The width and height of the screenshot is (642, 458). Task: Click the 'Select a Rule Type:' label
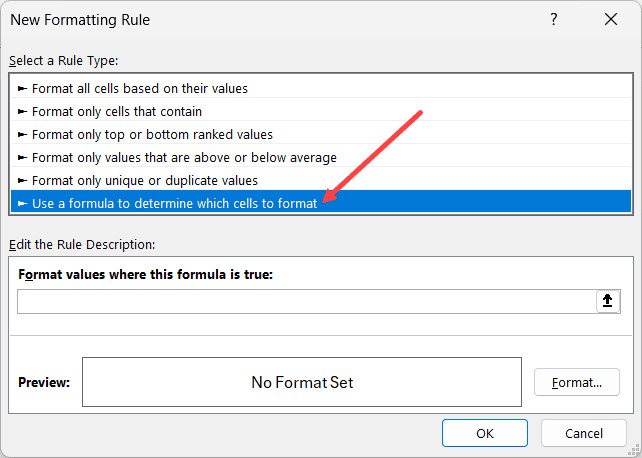click(64, 61)
